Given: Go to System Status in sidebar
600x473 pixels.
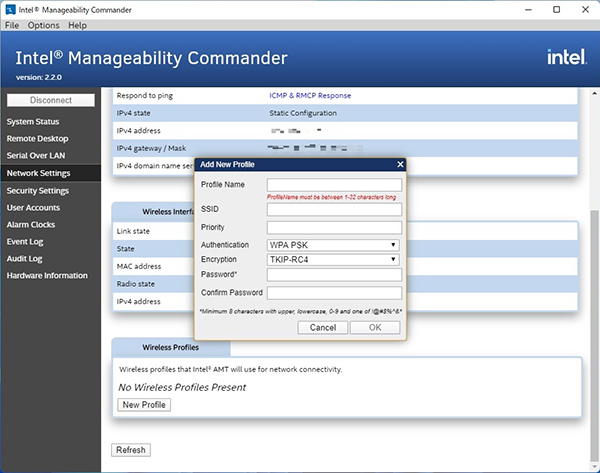Looking at the screenshot, I should pos(33,122).
